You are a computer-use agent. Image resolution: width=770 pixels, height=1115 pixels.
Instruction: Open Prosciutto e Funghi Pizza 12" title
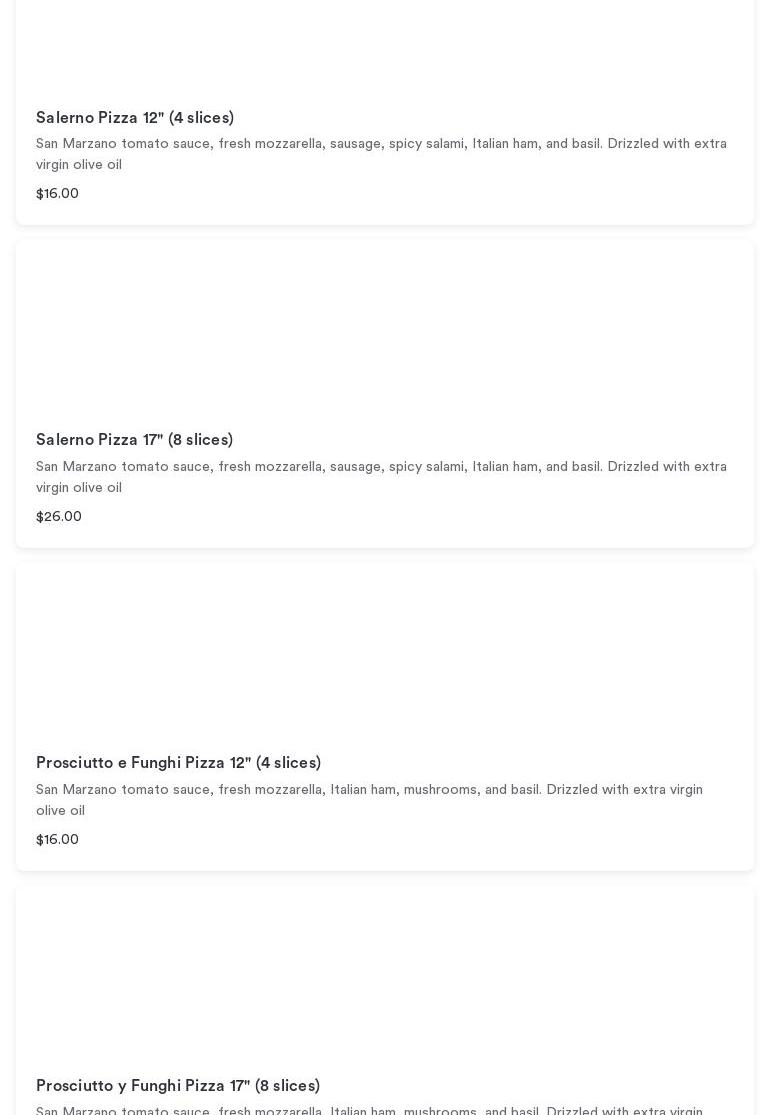pyautogui.click(x=178, y=763)
